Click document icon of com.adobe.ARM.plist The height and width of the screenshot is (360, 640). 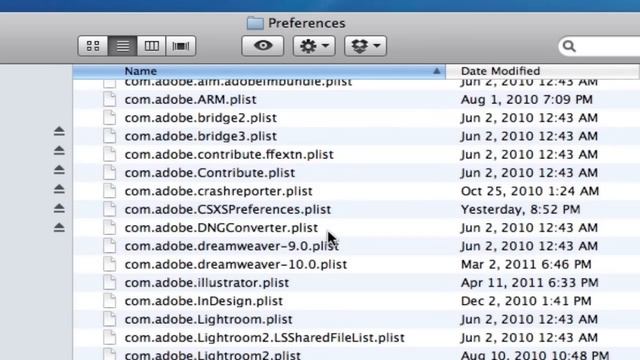[x=109, y=99]
